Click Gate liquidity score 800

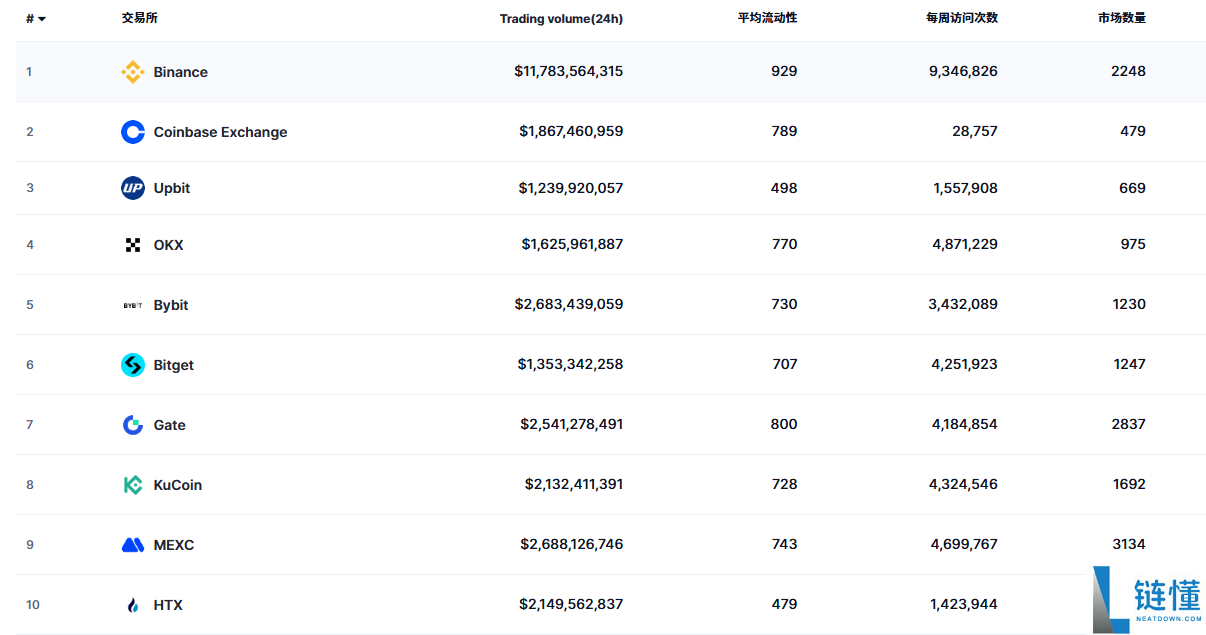tap(784, 424)
